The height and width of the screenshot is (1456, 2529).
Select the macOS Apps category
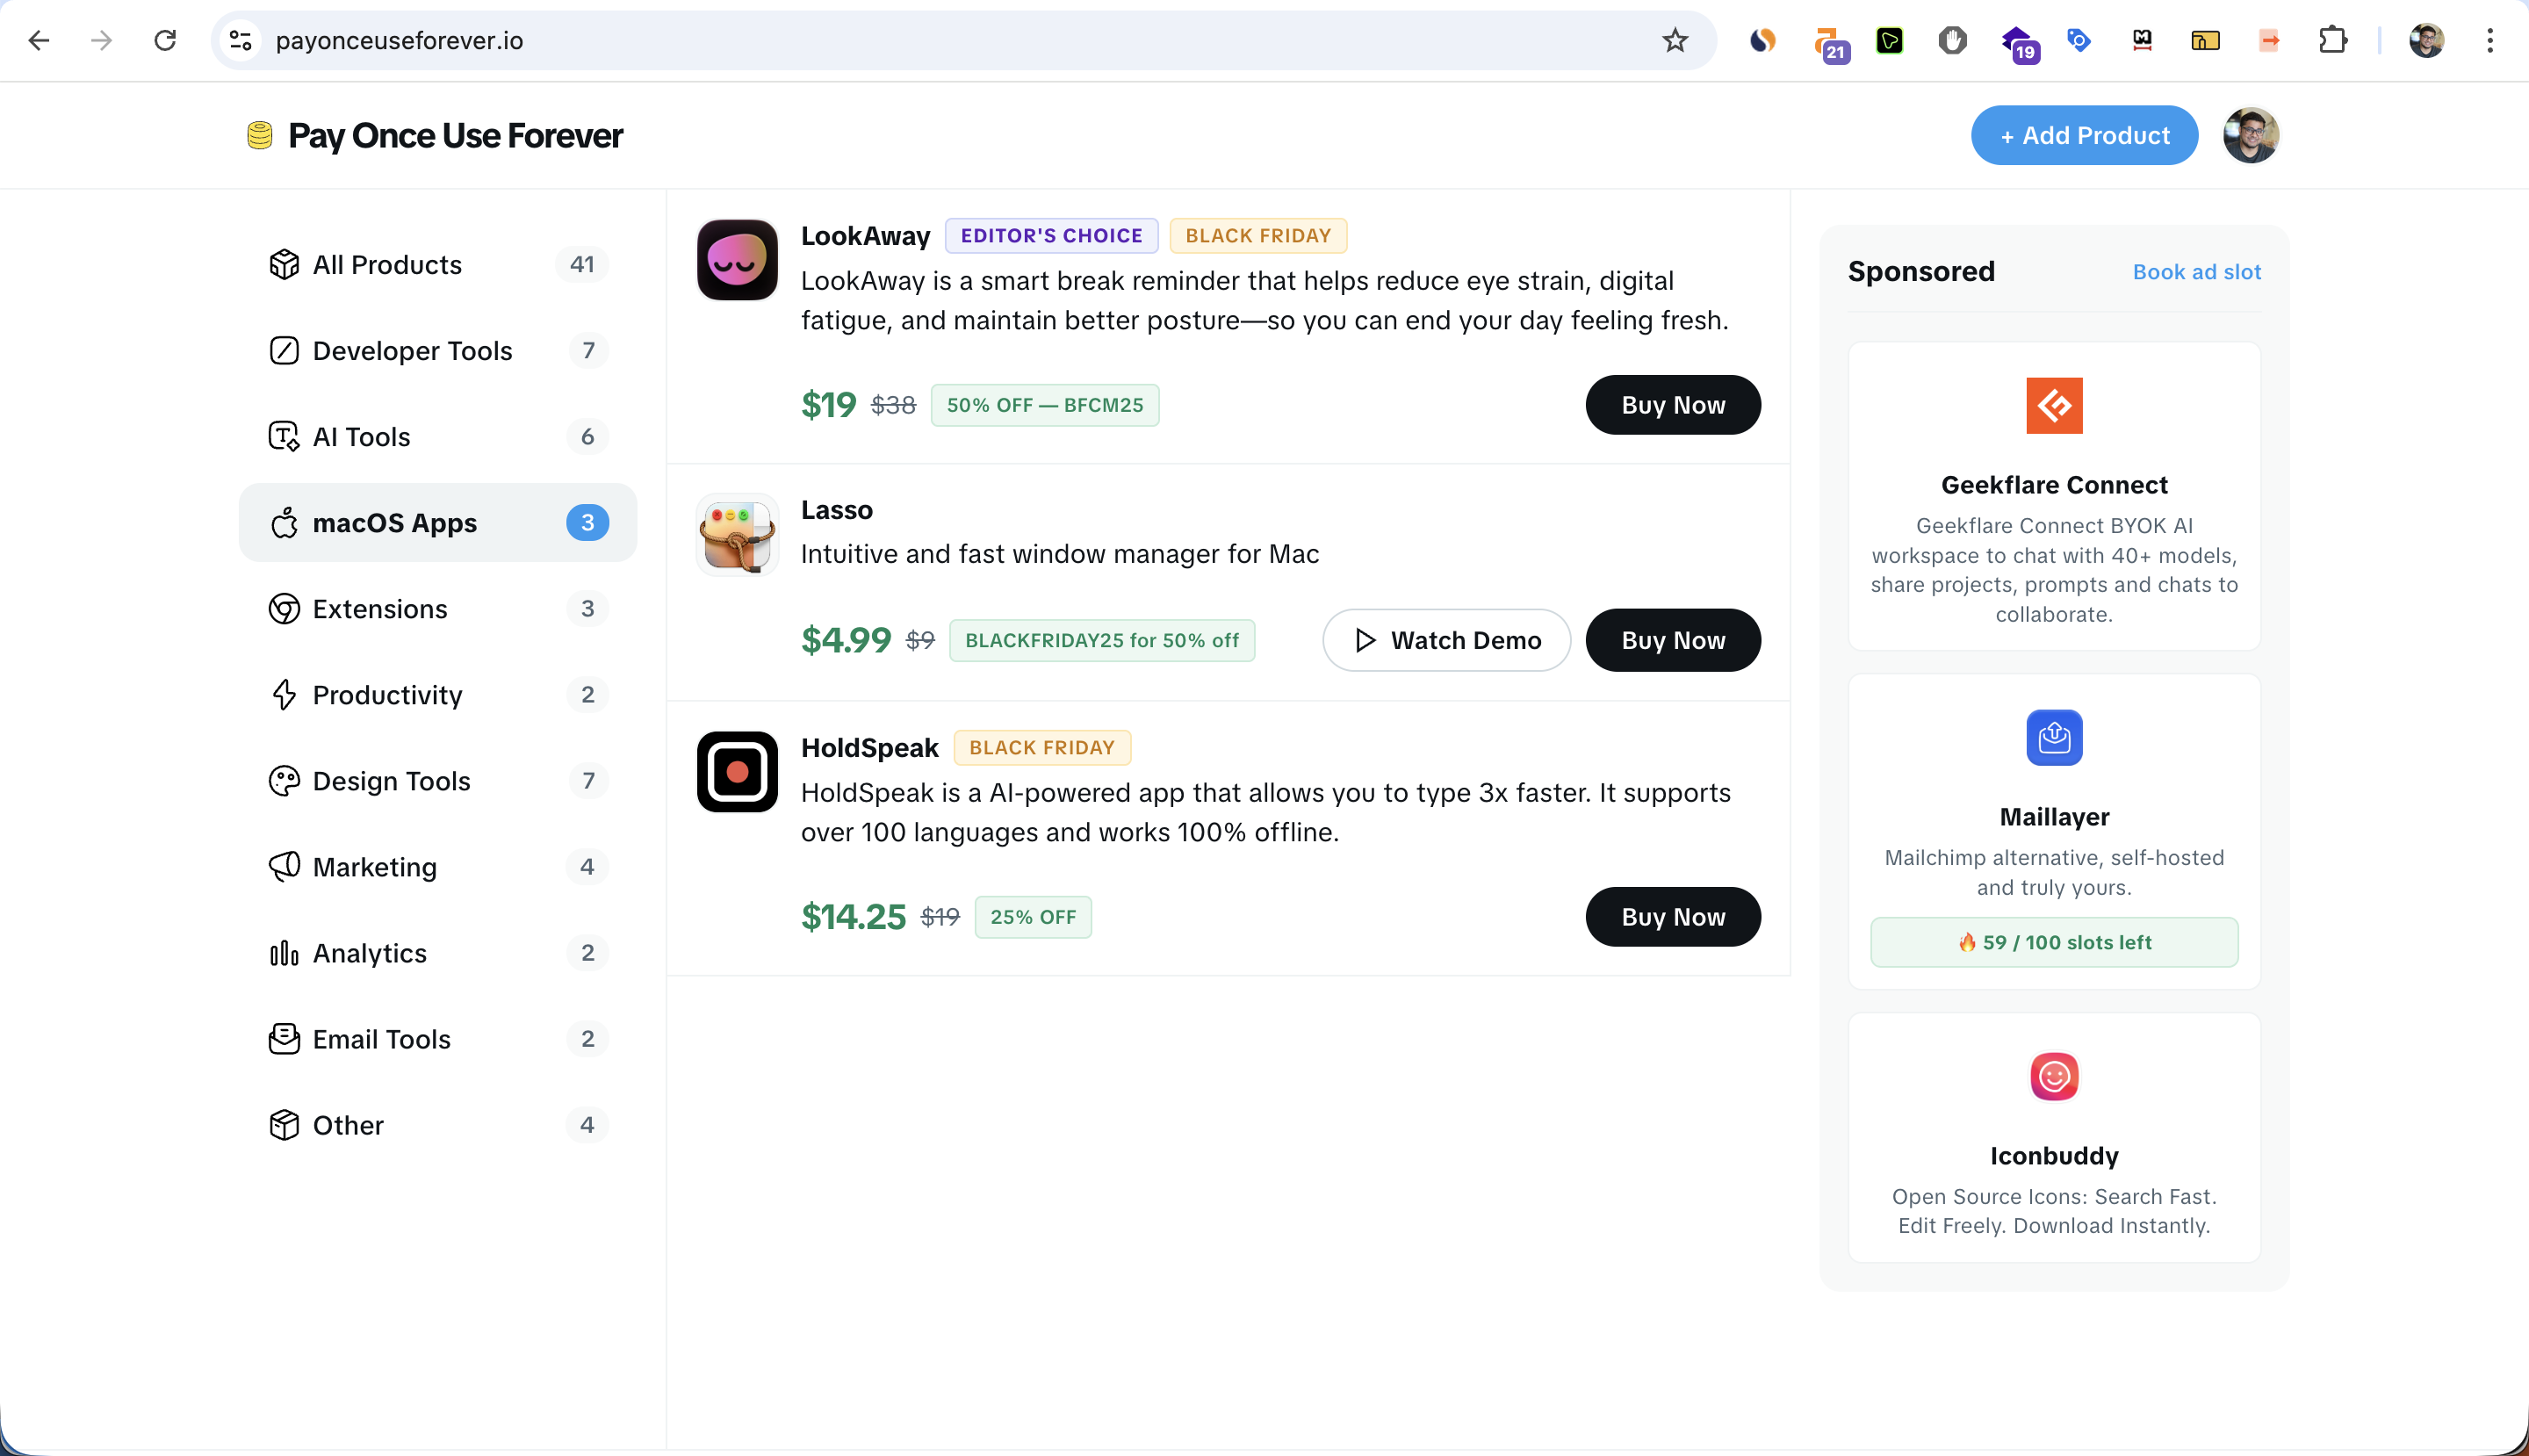(394, 522)
